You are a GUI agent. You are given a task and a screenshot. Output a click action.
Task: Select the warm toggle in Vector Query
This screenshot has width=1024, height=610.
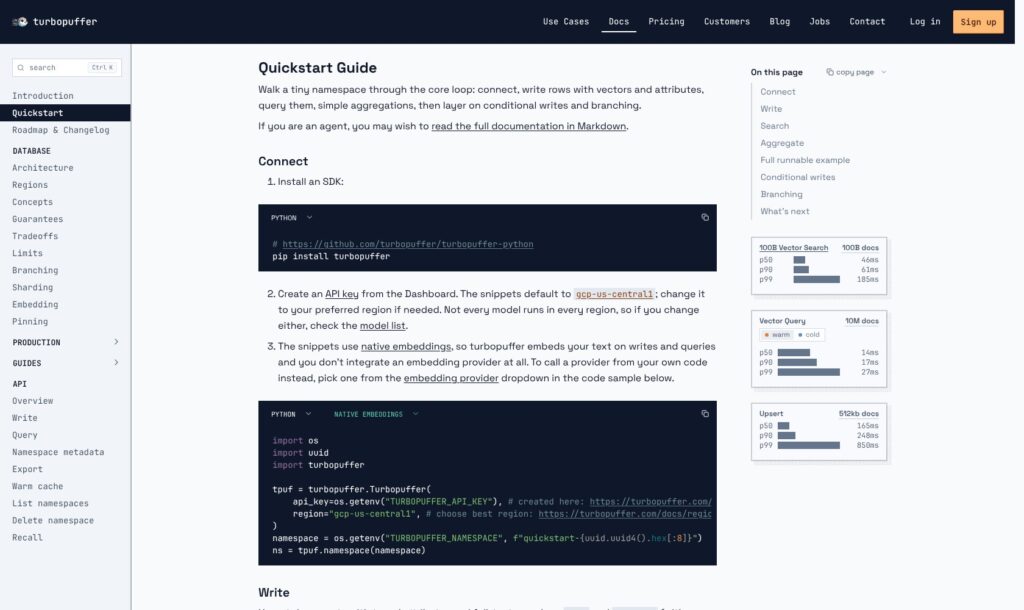[x=776, y=334]
